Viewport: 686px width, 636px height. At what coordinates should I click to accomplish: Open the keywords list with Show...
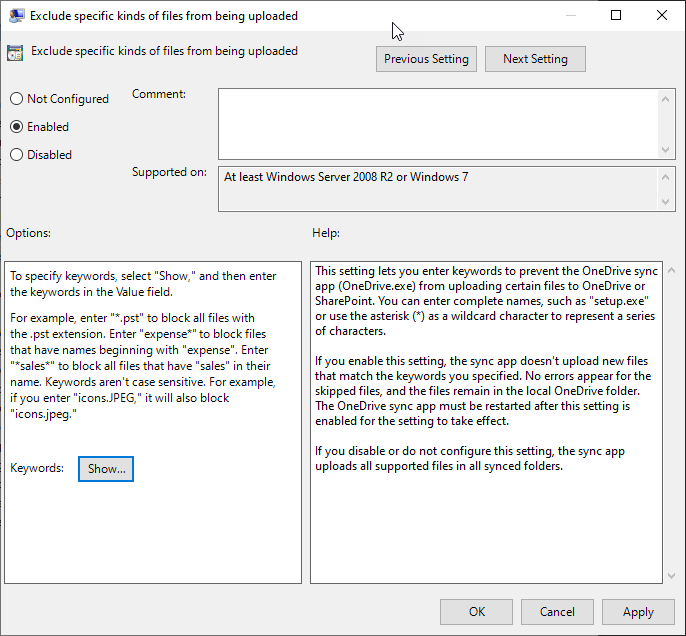106,468
